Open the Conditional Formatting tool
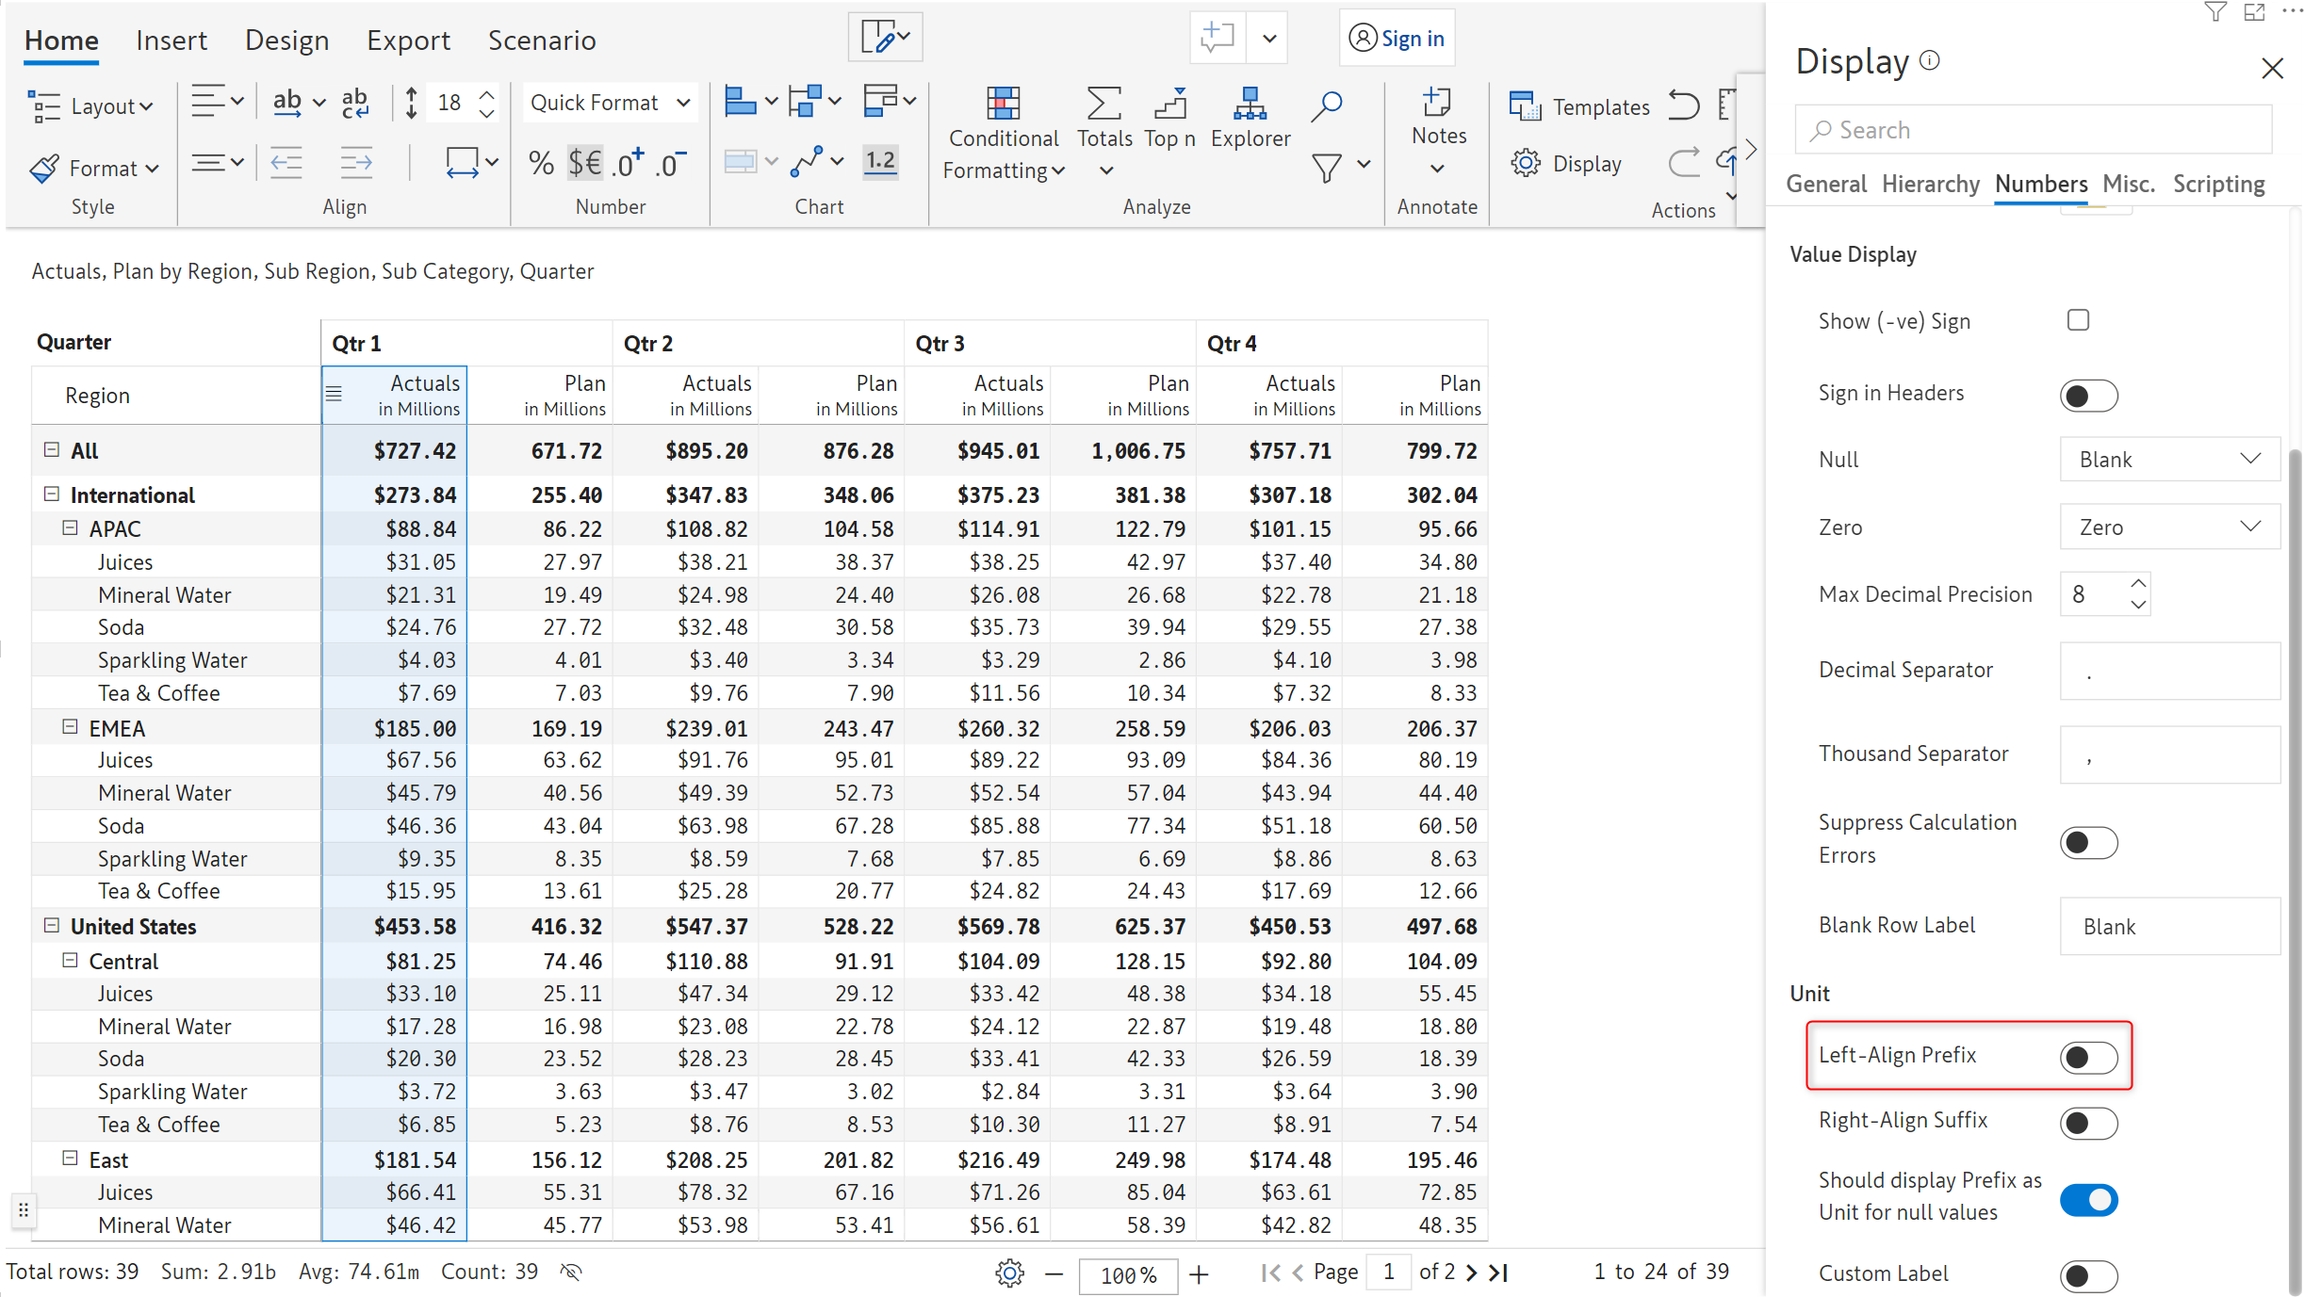Viewport: 2304px width, 1297px height. pos(1003,133)
